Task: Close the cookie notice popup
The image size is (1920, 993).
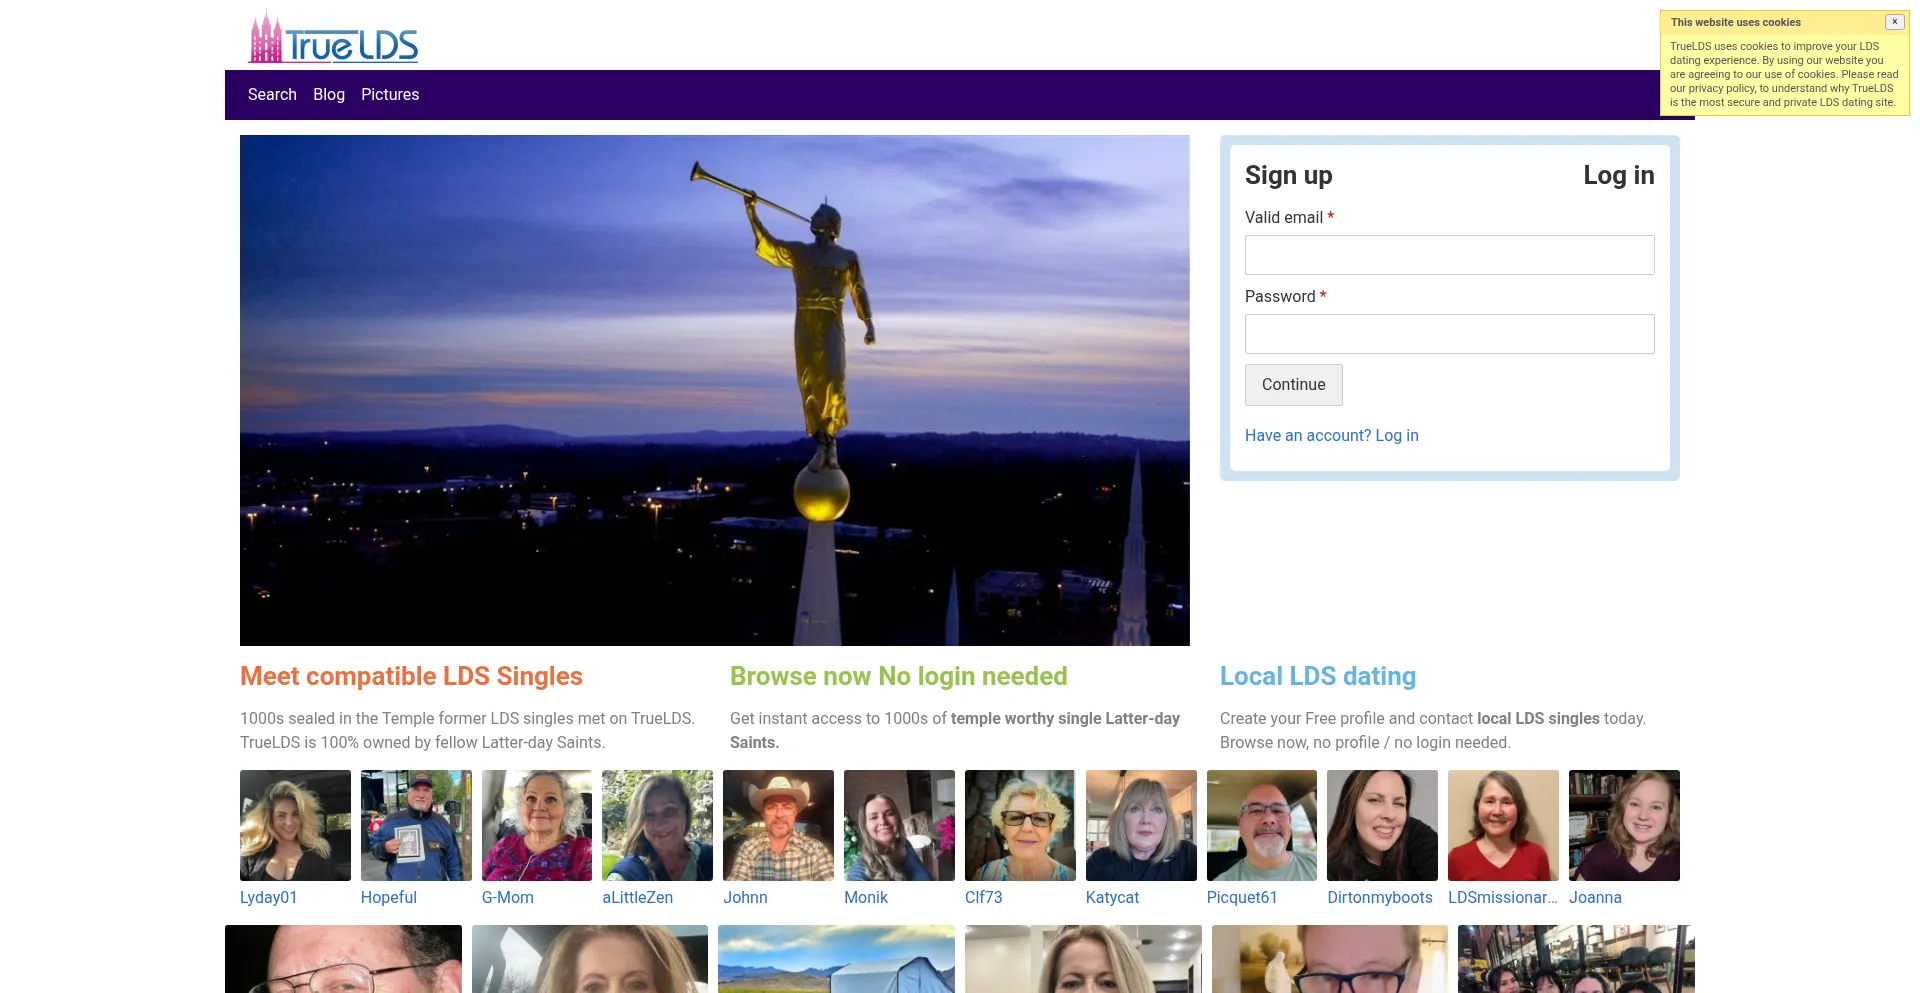Action: click(x=1894, y=22)
